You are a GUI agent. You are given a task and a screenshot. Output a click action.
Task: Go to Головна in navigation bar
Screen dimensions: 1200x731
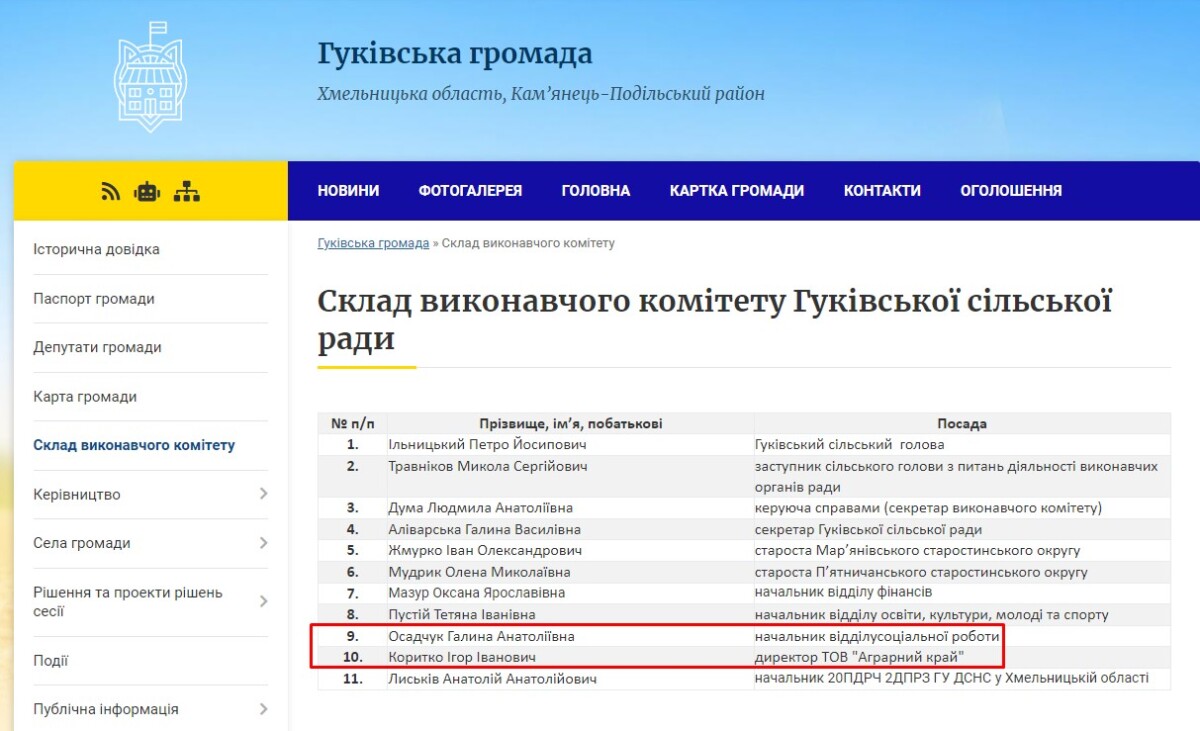pyautogui.click(x=595, y=191)
